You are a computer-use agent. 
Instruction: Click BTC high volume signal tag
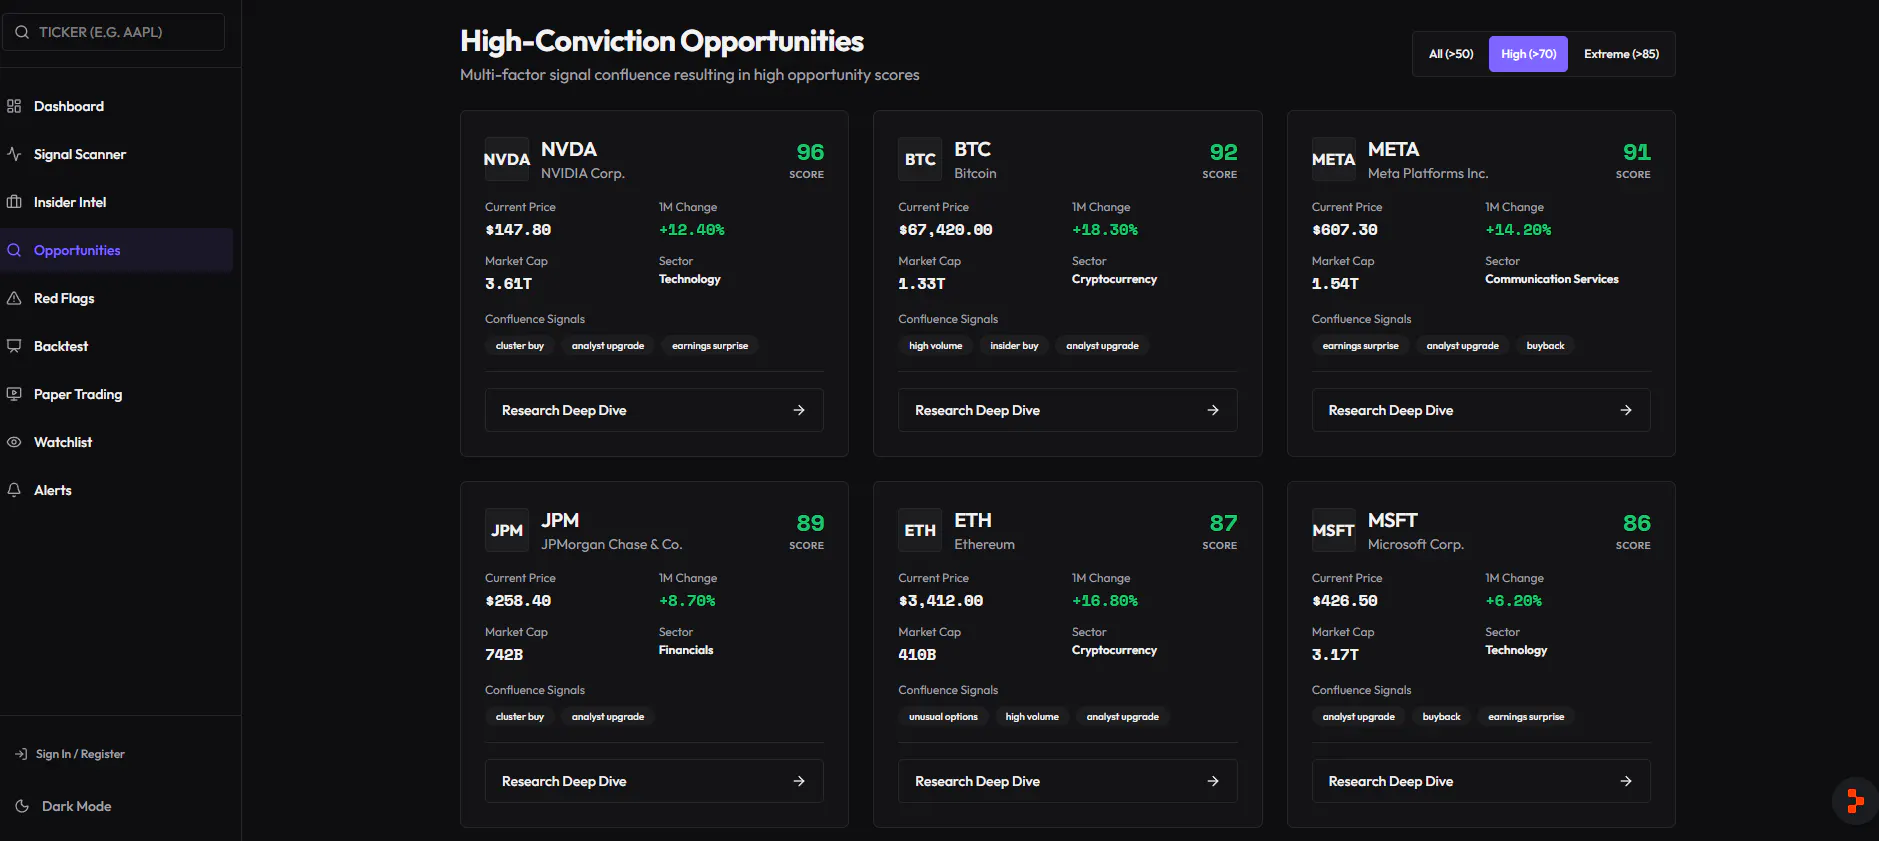click(936, 346)
